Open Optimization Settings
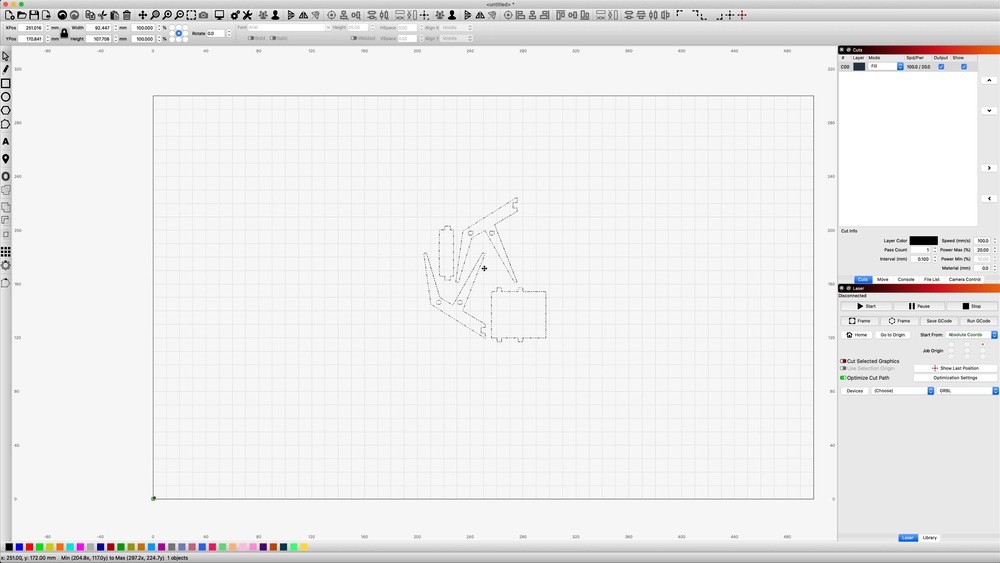 (955, 377)
